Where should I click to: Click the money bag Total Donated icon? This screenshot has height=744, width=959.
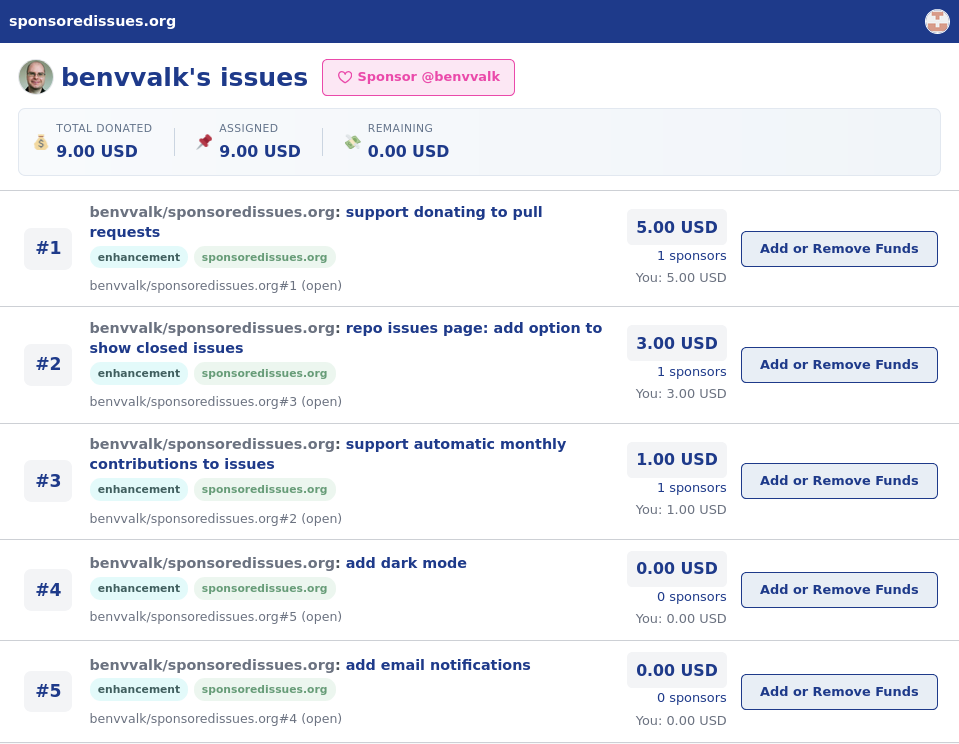[x=41, y=142]
